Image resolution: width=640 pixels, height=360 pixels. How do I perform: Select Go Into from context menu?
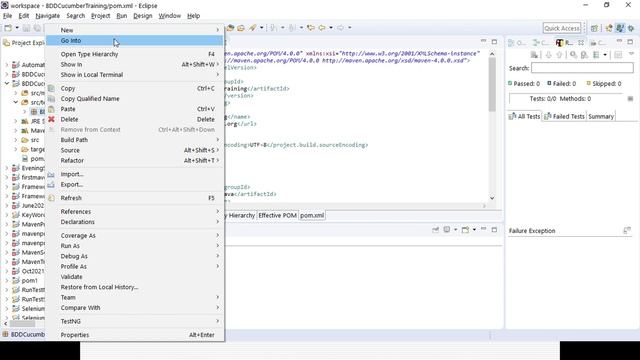(134, 40)
